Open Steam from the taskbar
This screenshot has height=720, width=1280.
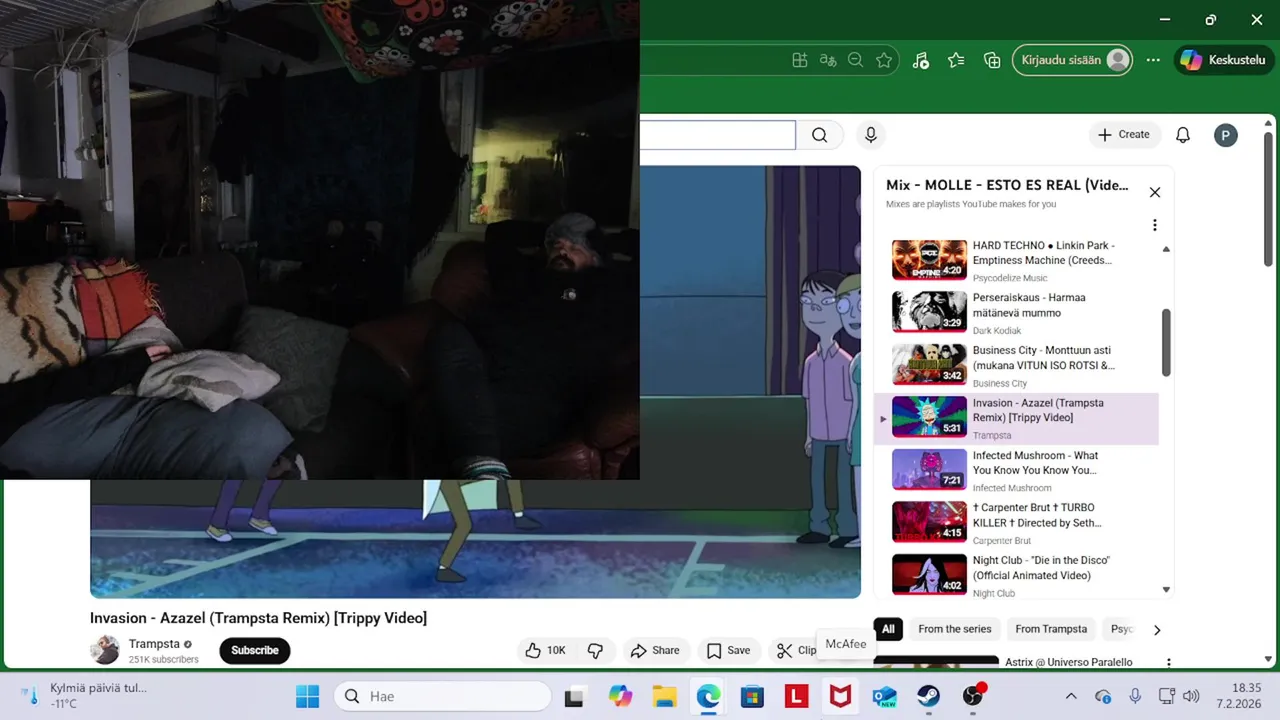point(928,696)
